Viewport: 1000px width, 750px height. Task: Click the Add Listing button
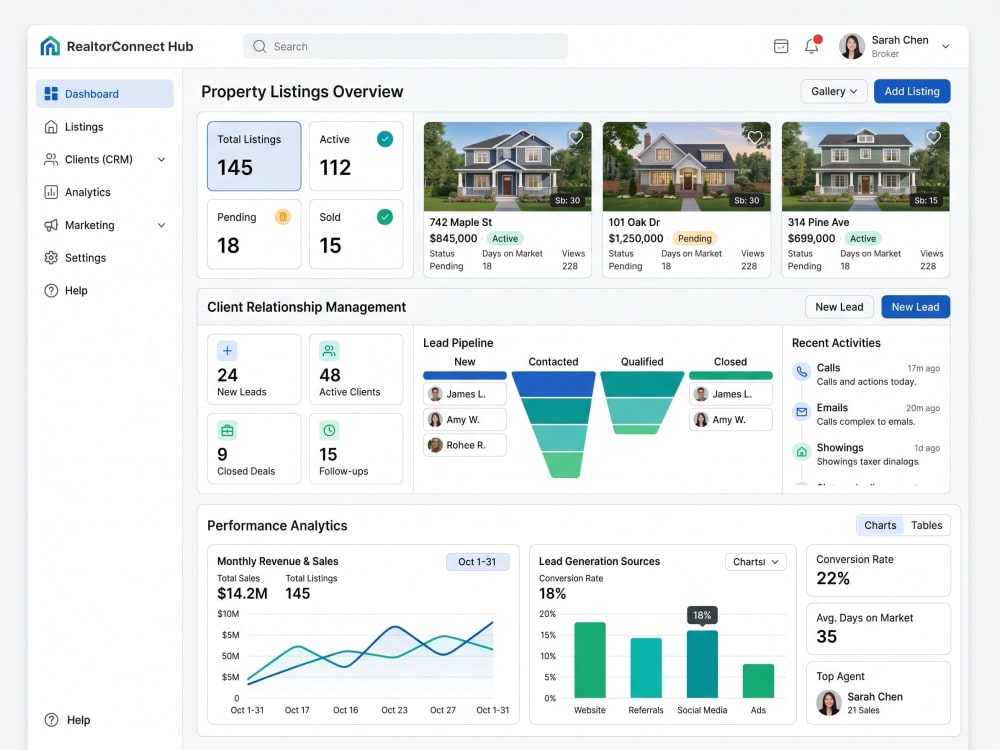pyautogui.click(x=912, y=91)
